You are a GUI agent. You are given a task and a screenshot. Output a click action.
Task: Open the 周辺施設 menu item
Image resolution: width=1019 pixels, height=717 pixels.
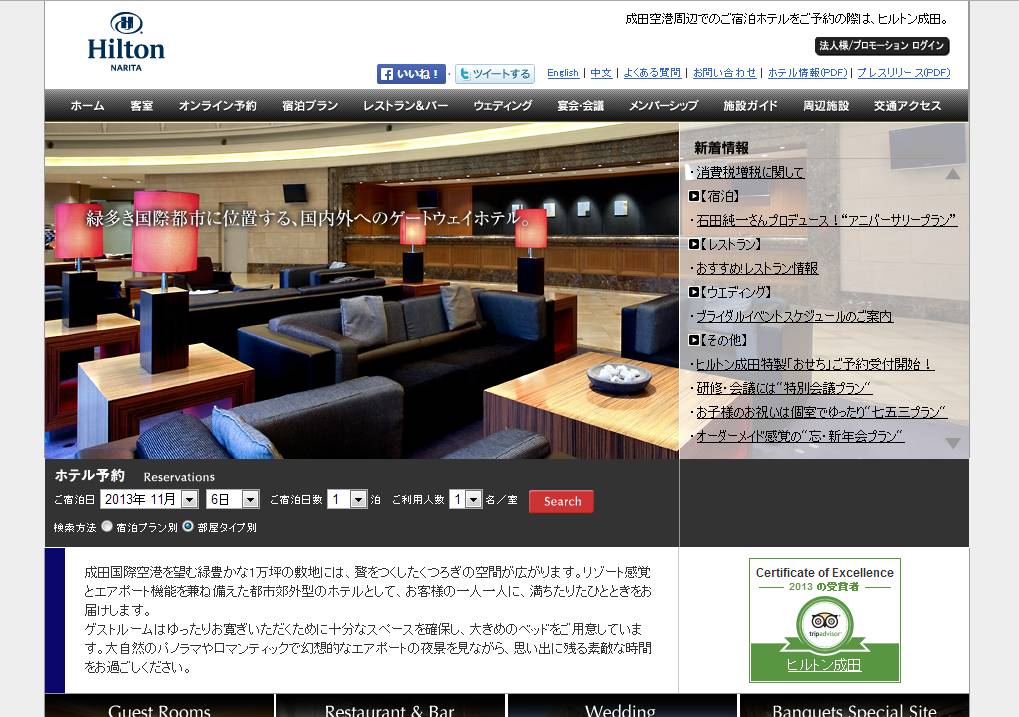pos(825,105)
